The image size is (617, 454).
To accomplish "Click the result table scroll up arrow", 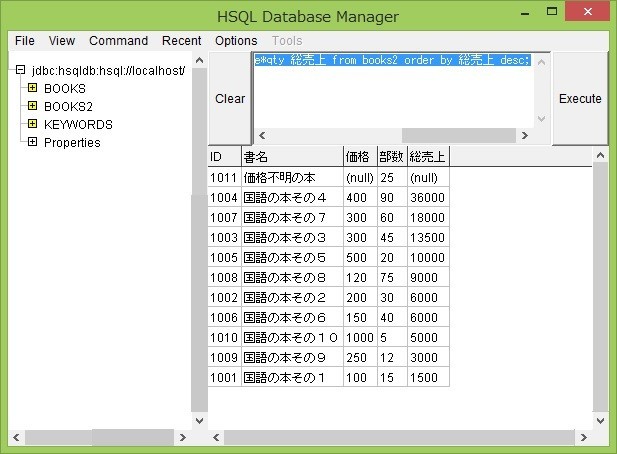I will [600, 155].
